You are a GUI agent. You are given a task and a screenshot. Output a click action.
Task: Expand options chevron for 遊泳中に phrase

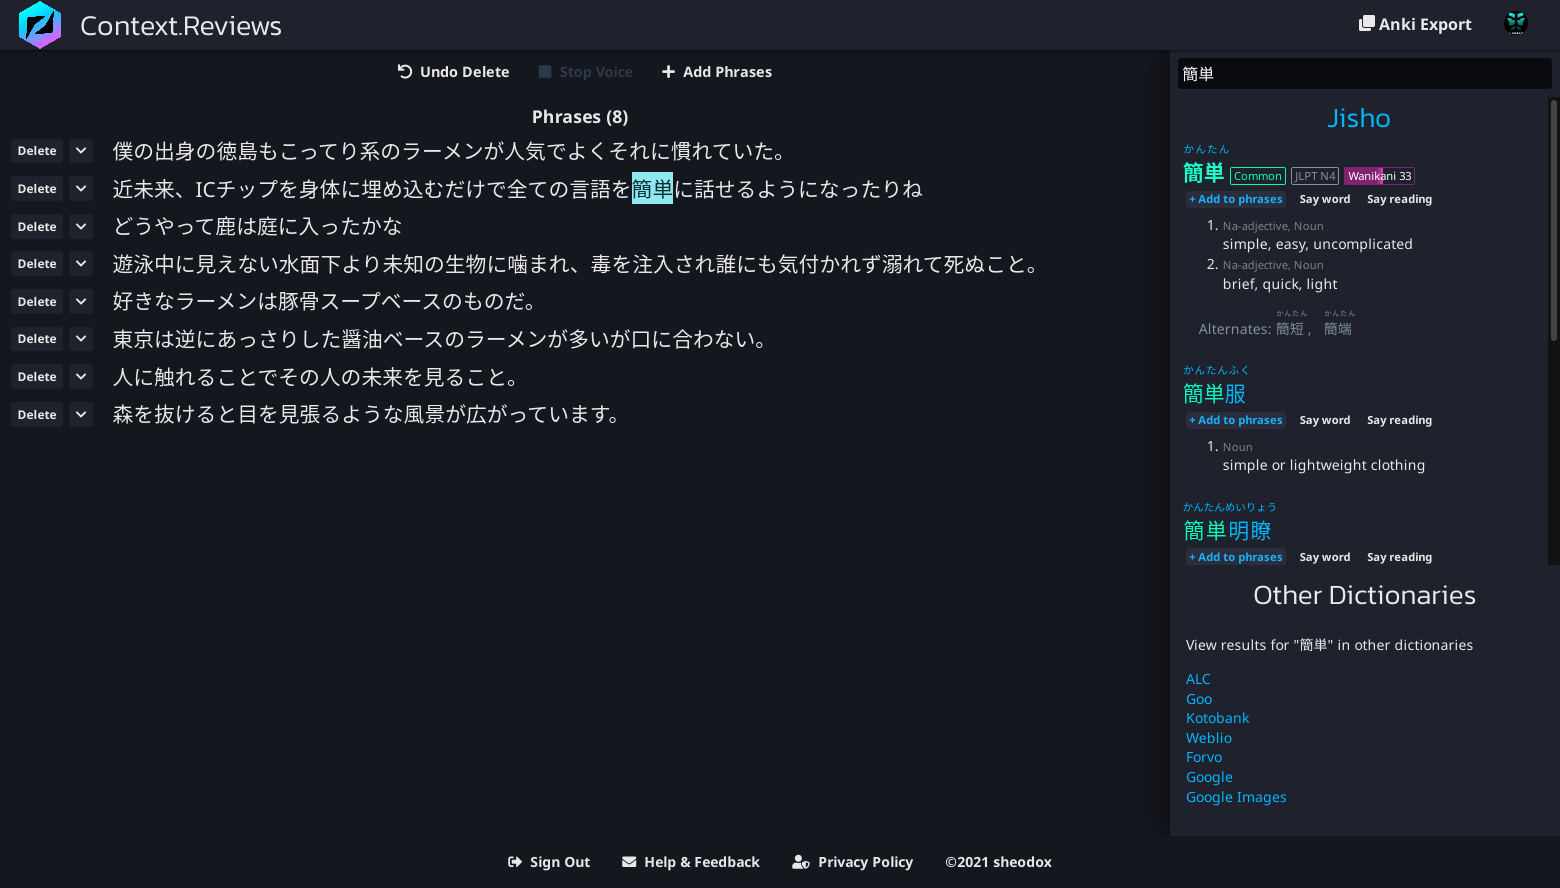tap(81, 264)
